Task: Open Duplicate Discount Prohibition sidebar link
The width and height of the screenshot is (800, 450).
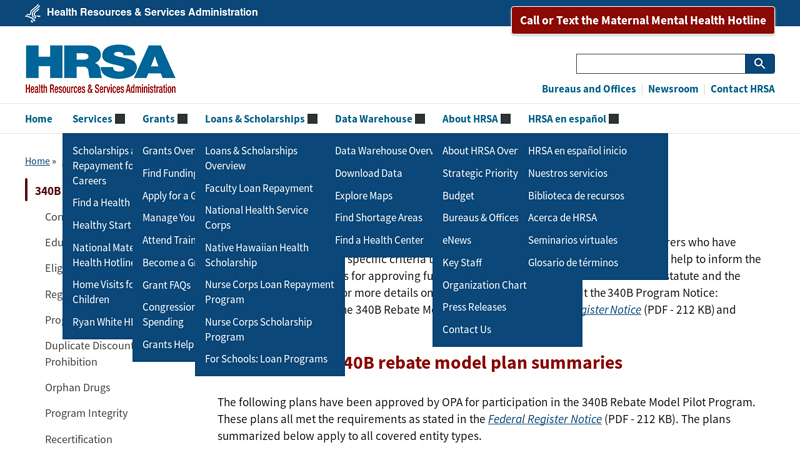Action: [x=89, y=354]
